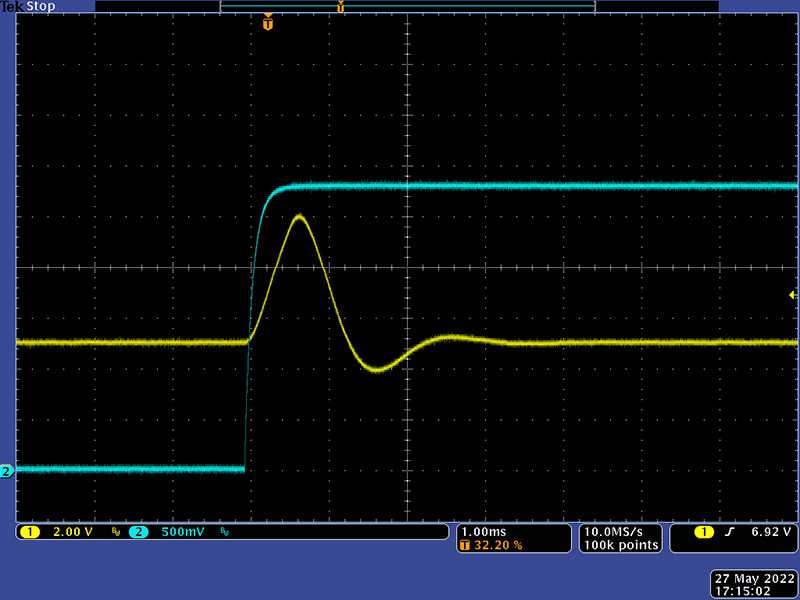Click the 1.00ms timebase readout
800x600 pixels.
(485, 531)
